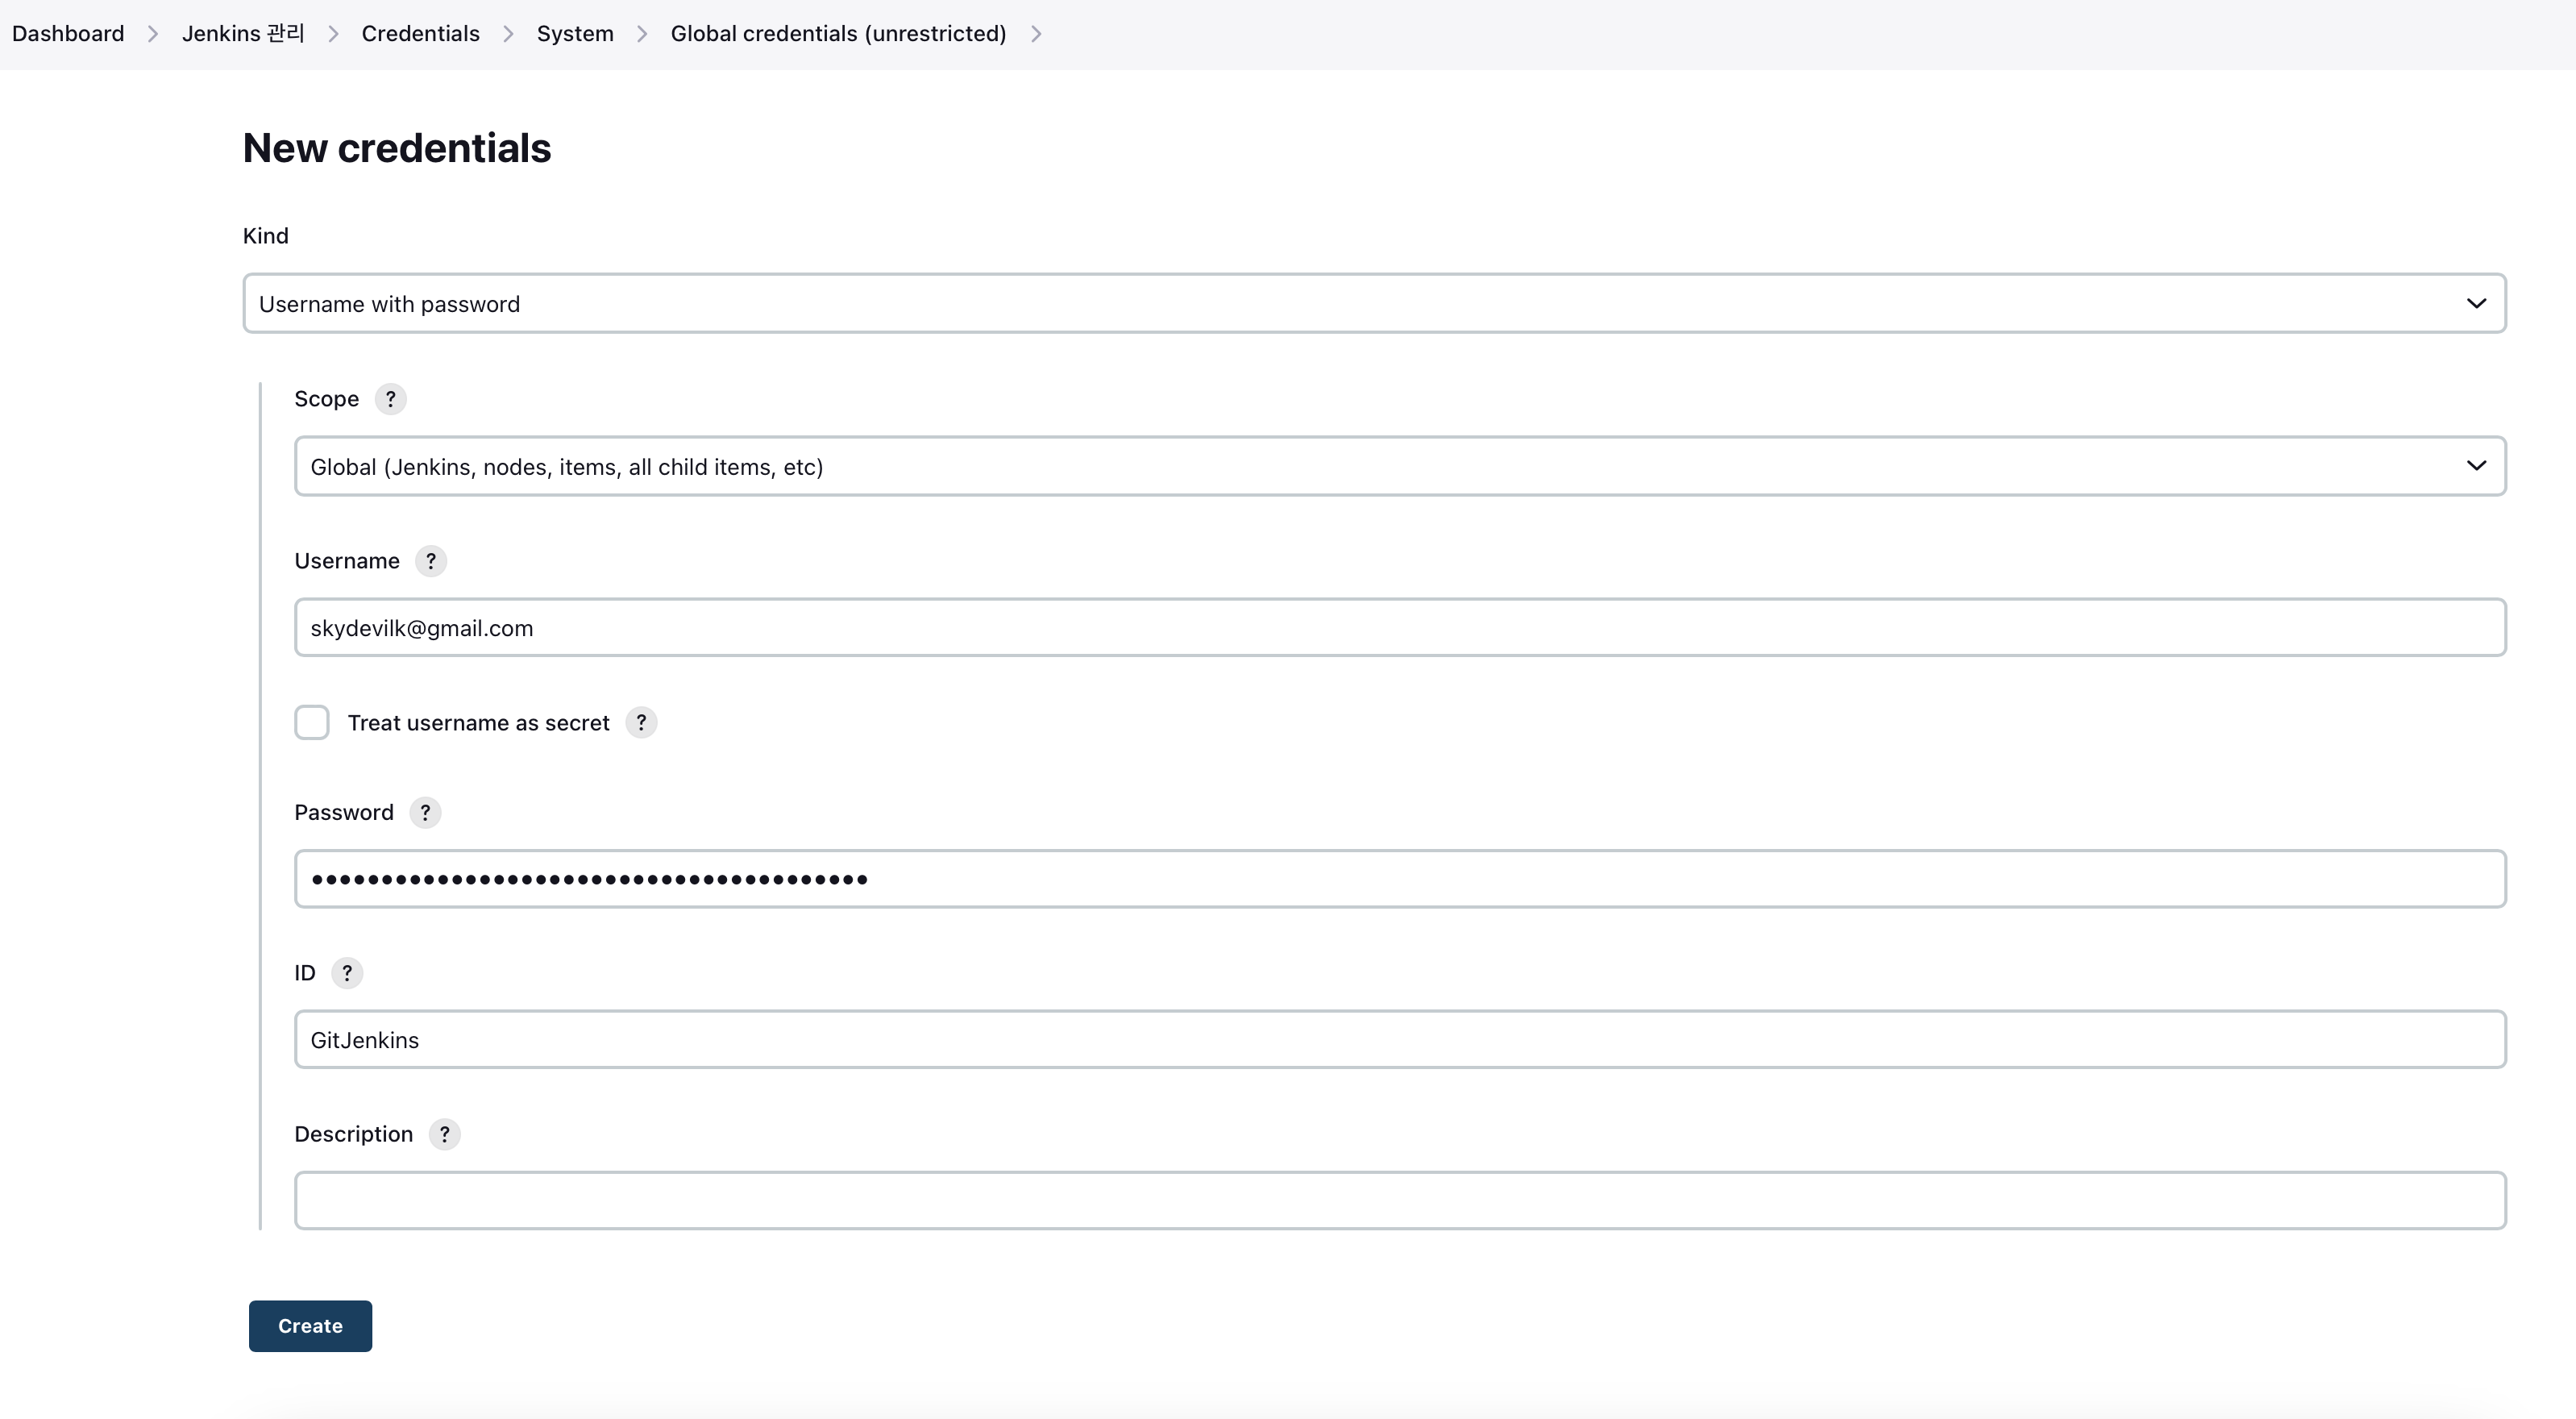The image size is (2576, 1419).
Task: Click chevron after Global credentials breadcrumb
Action: point(1036,34)
